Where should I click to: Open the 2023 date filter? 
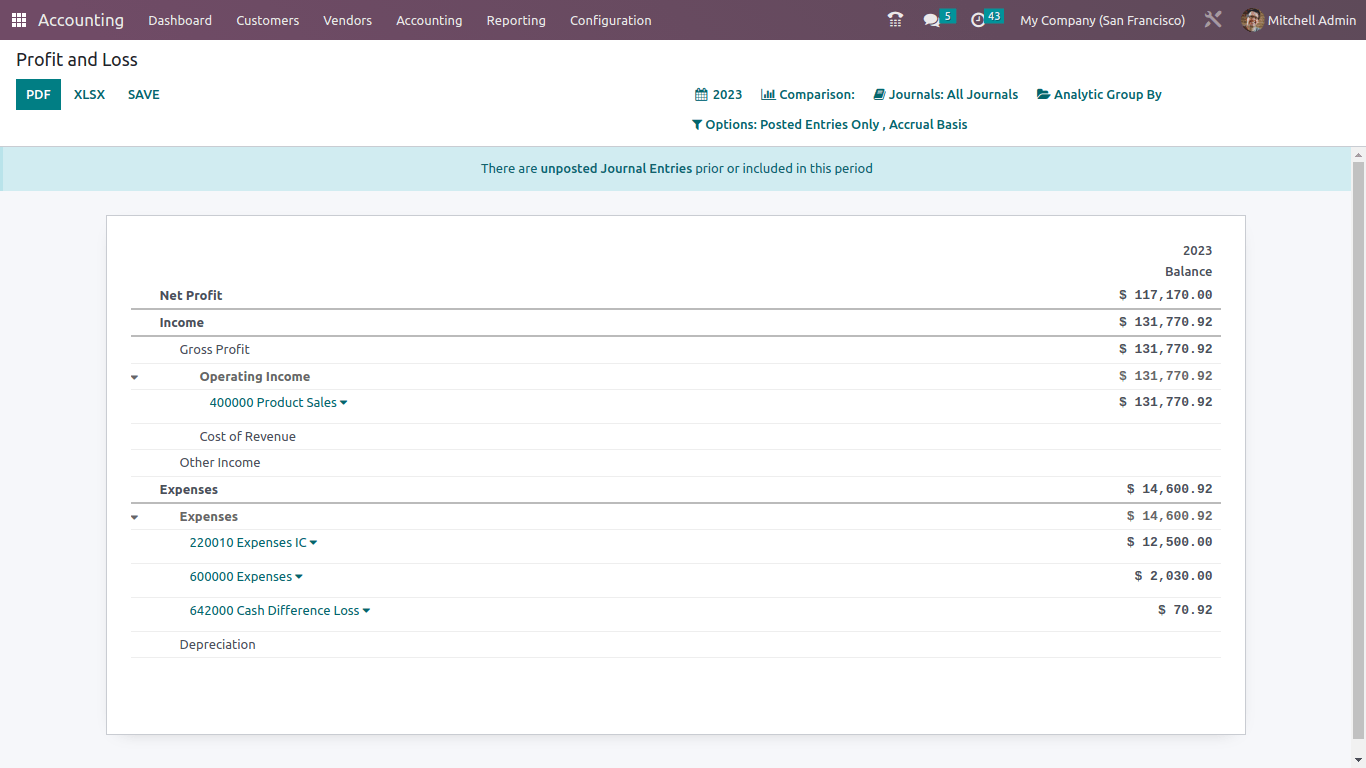719,95
